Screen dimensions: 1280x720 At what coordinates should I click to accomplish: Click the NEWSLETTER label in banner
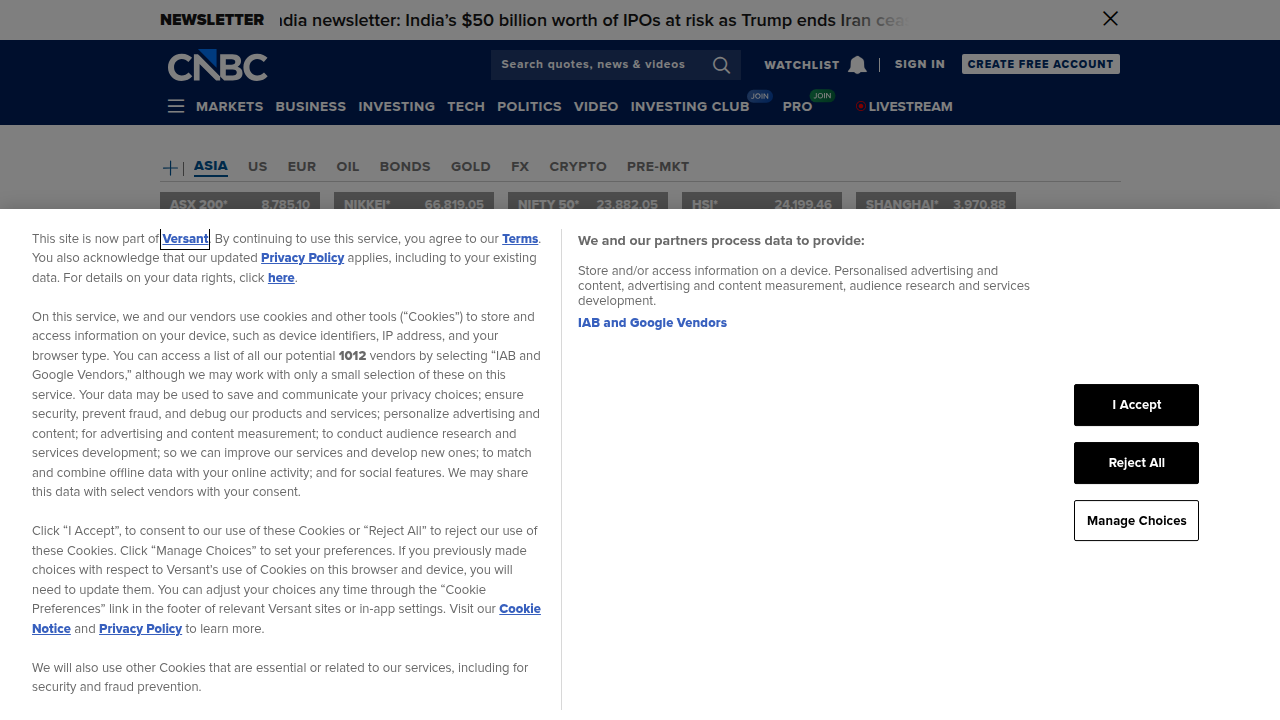click(212, 19)
